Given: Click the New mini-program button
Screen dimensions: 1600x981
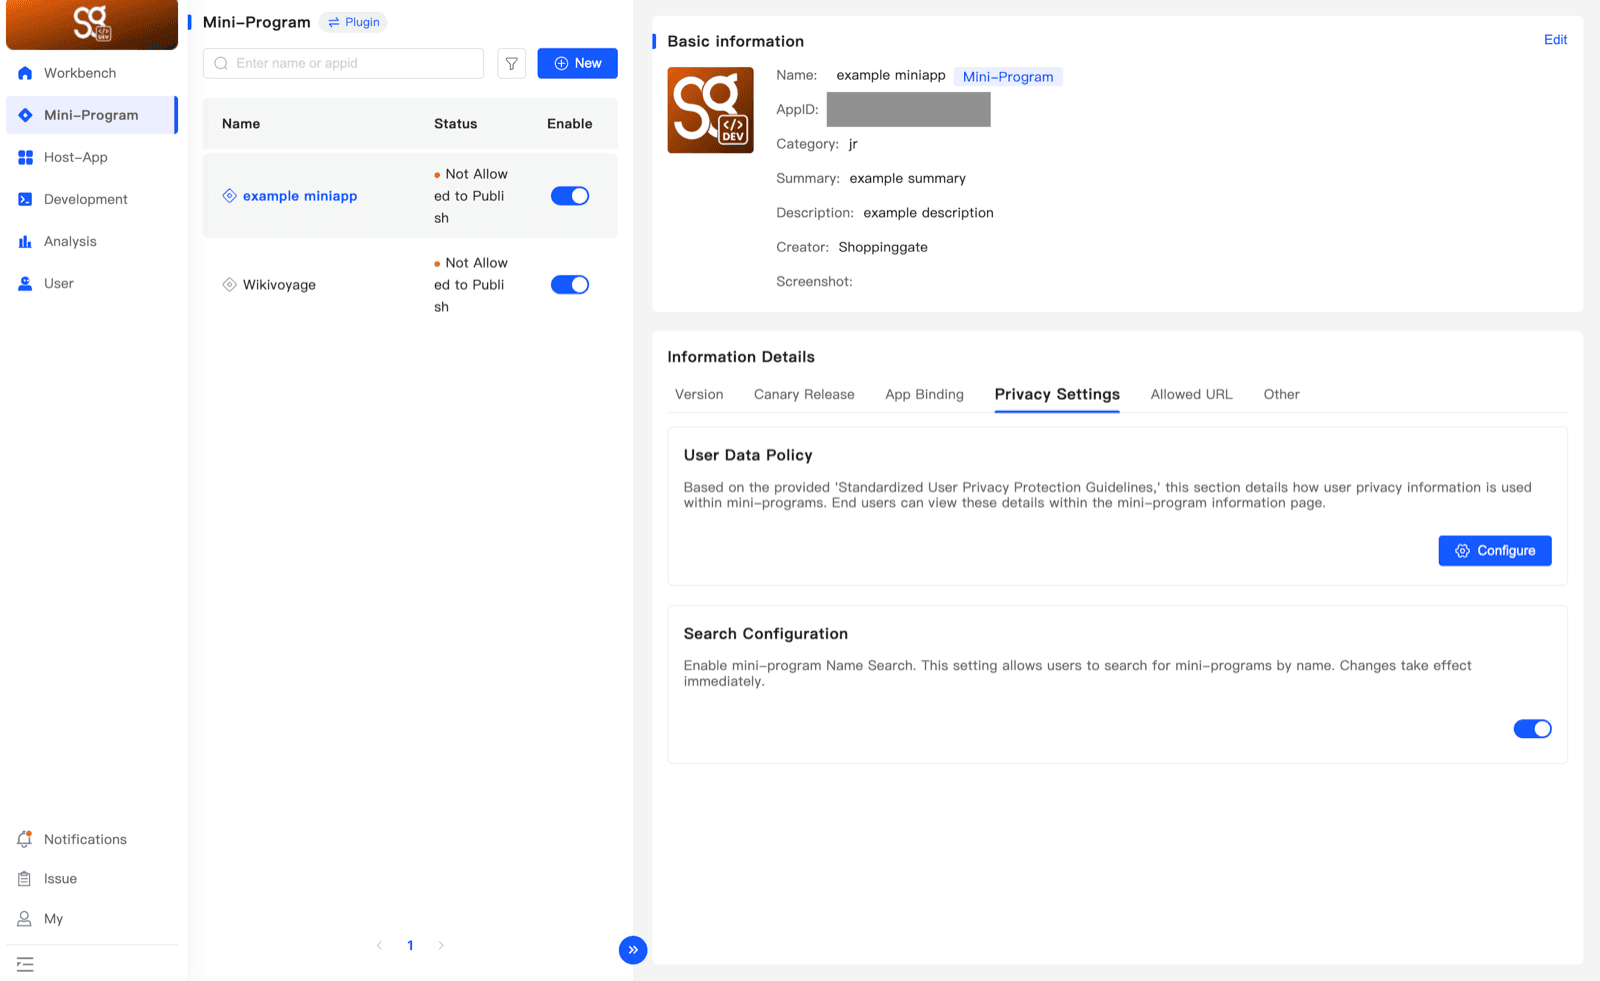Looking at the screenshot, I should point(577,63).
